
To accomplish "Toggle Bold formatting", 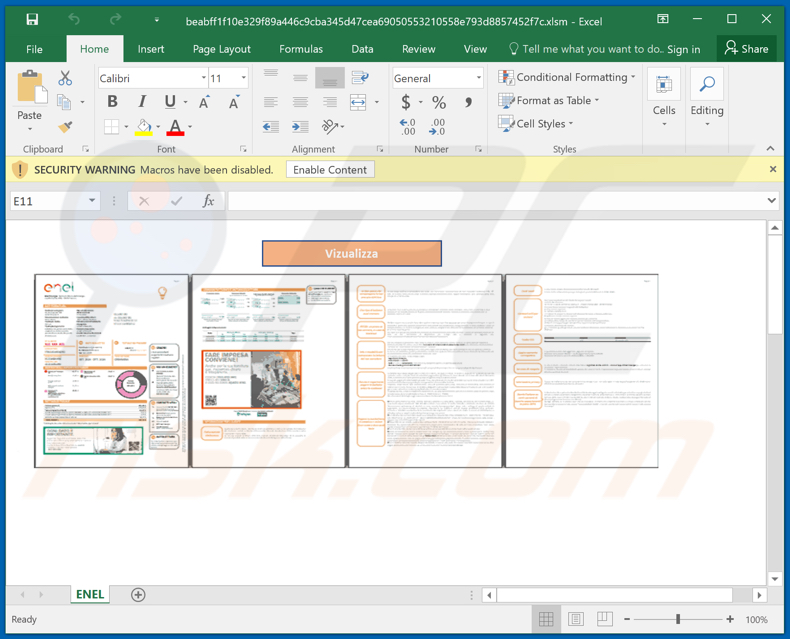I will pos(112,102).
